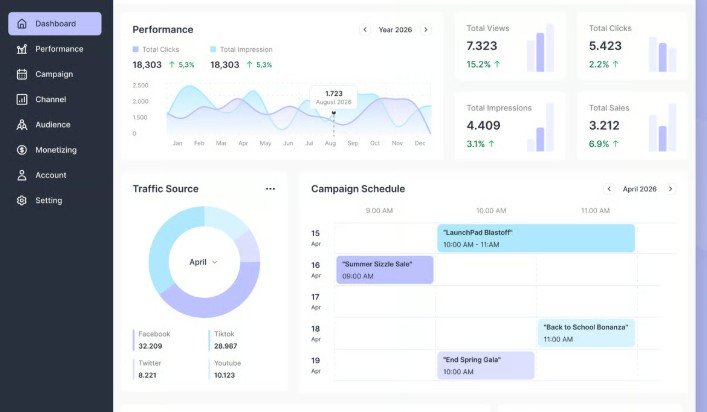Expand the April month dropdown in donut chart

(204, 262)
